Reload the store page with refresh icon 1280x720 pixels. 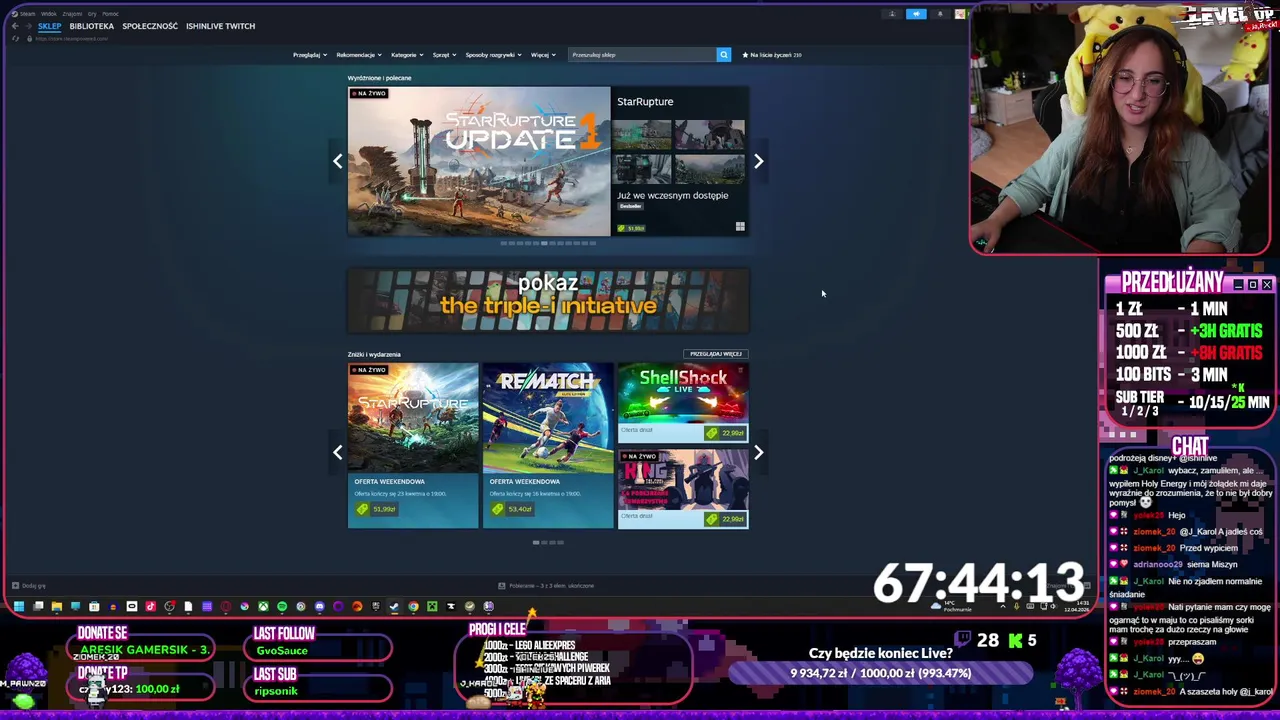point(15,39)
